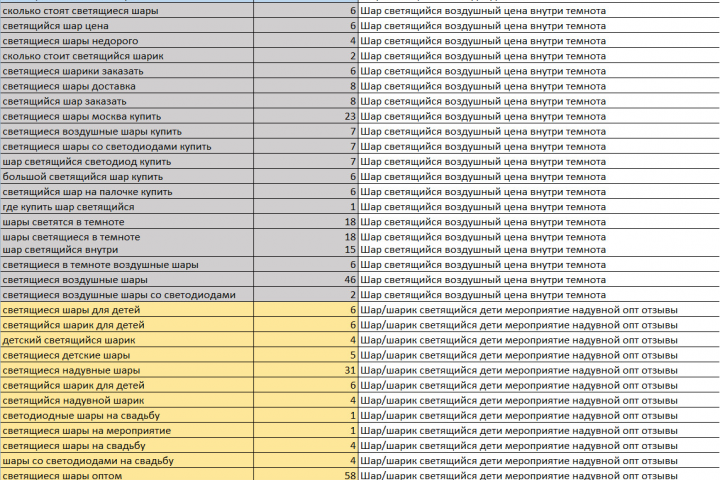Image resolution: width=720 pixels, height=480 pixels.
Task: Click 'Шар/шарик…' cell in 'светящиеся шары на свадьбу' row
Action: click(x=539, y=446)
